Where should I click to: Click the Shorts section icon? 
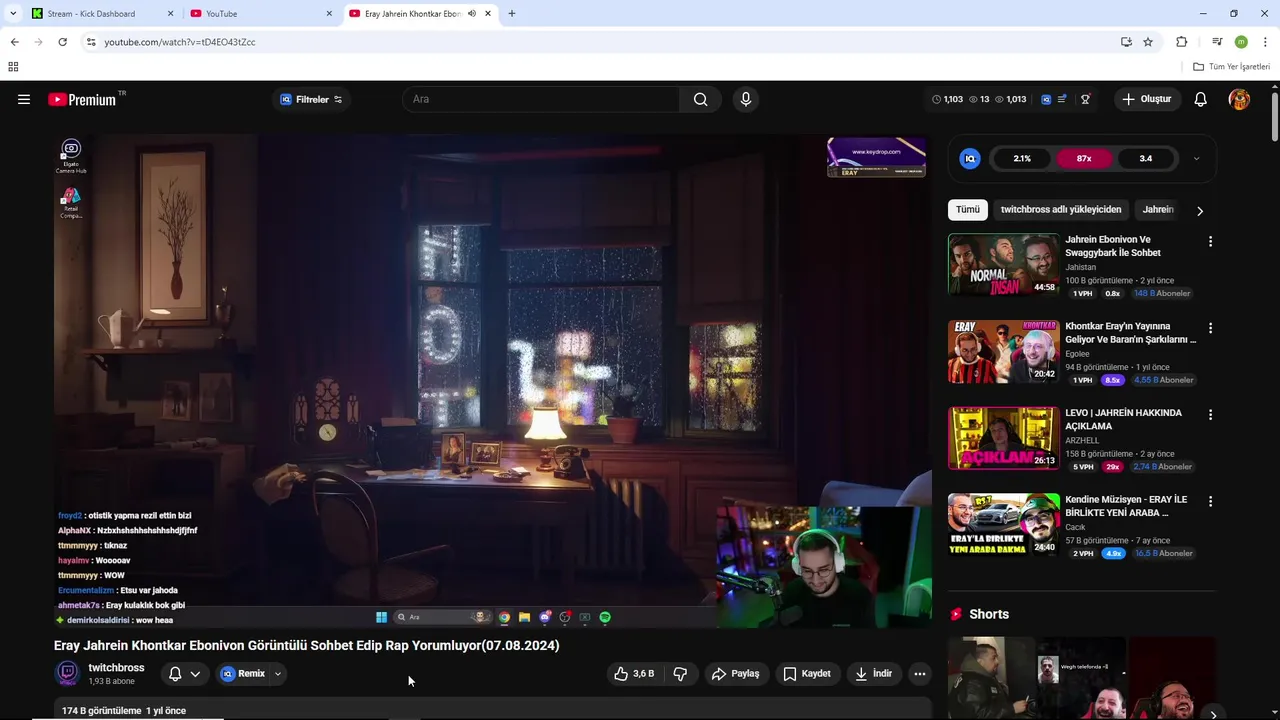(x=956, y=614)
